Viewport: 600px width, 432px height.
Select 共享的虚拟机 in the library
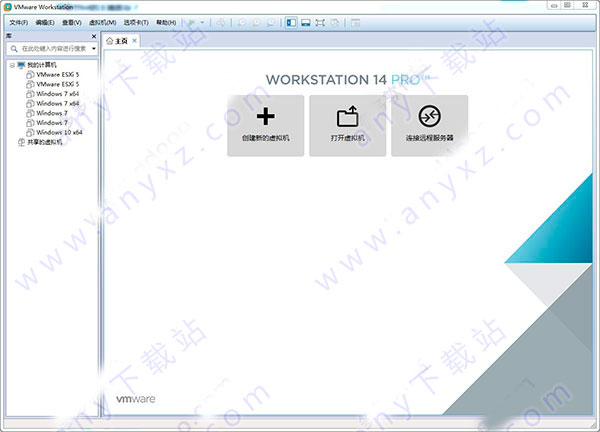point(44,142)
